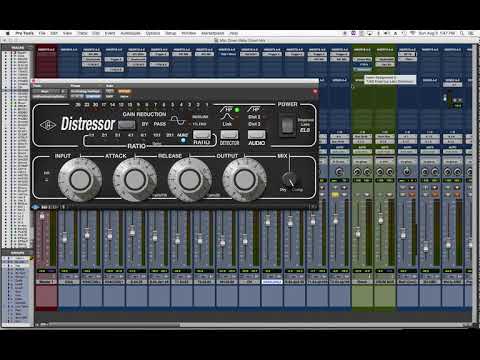
Task: Click the RATIO select button on Distressor
Action: pos(202,135)
